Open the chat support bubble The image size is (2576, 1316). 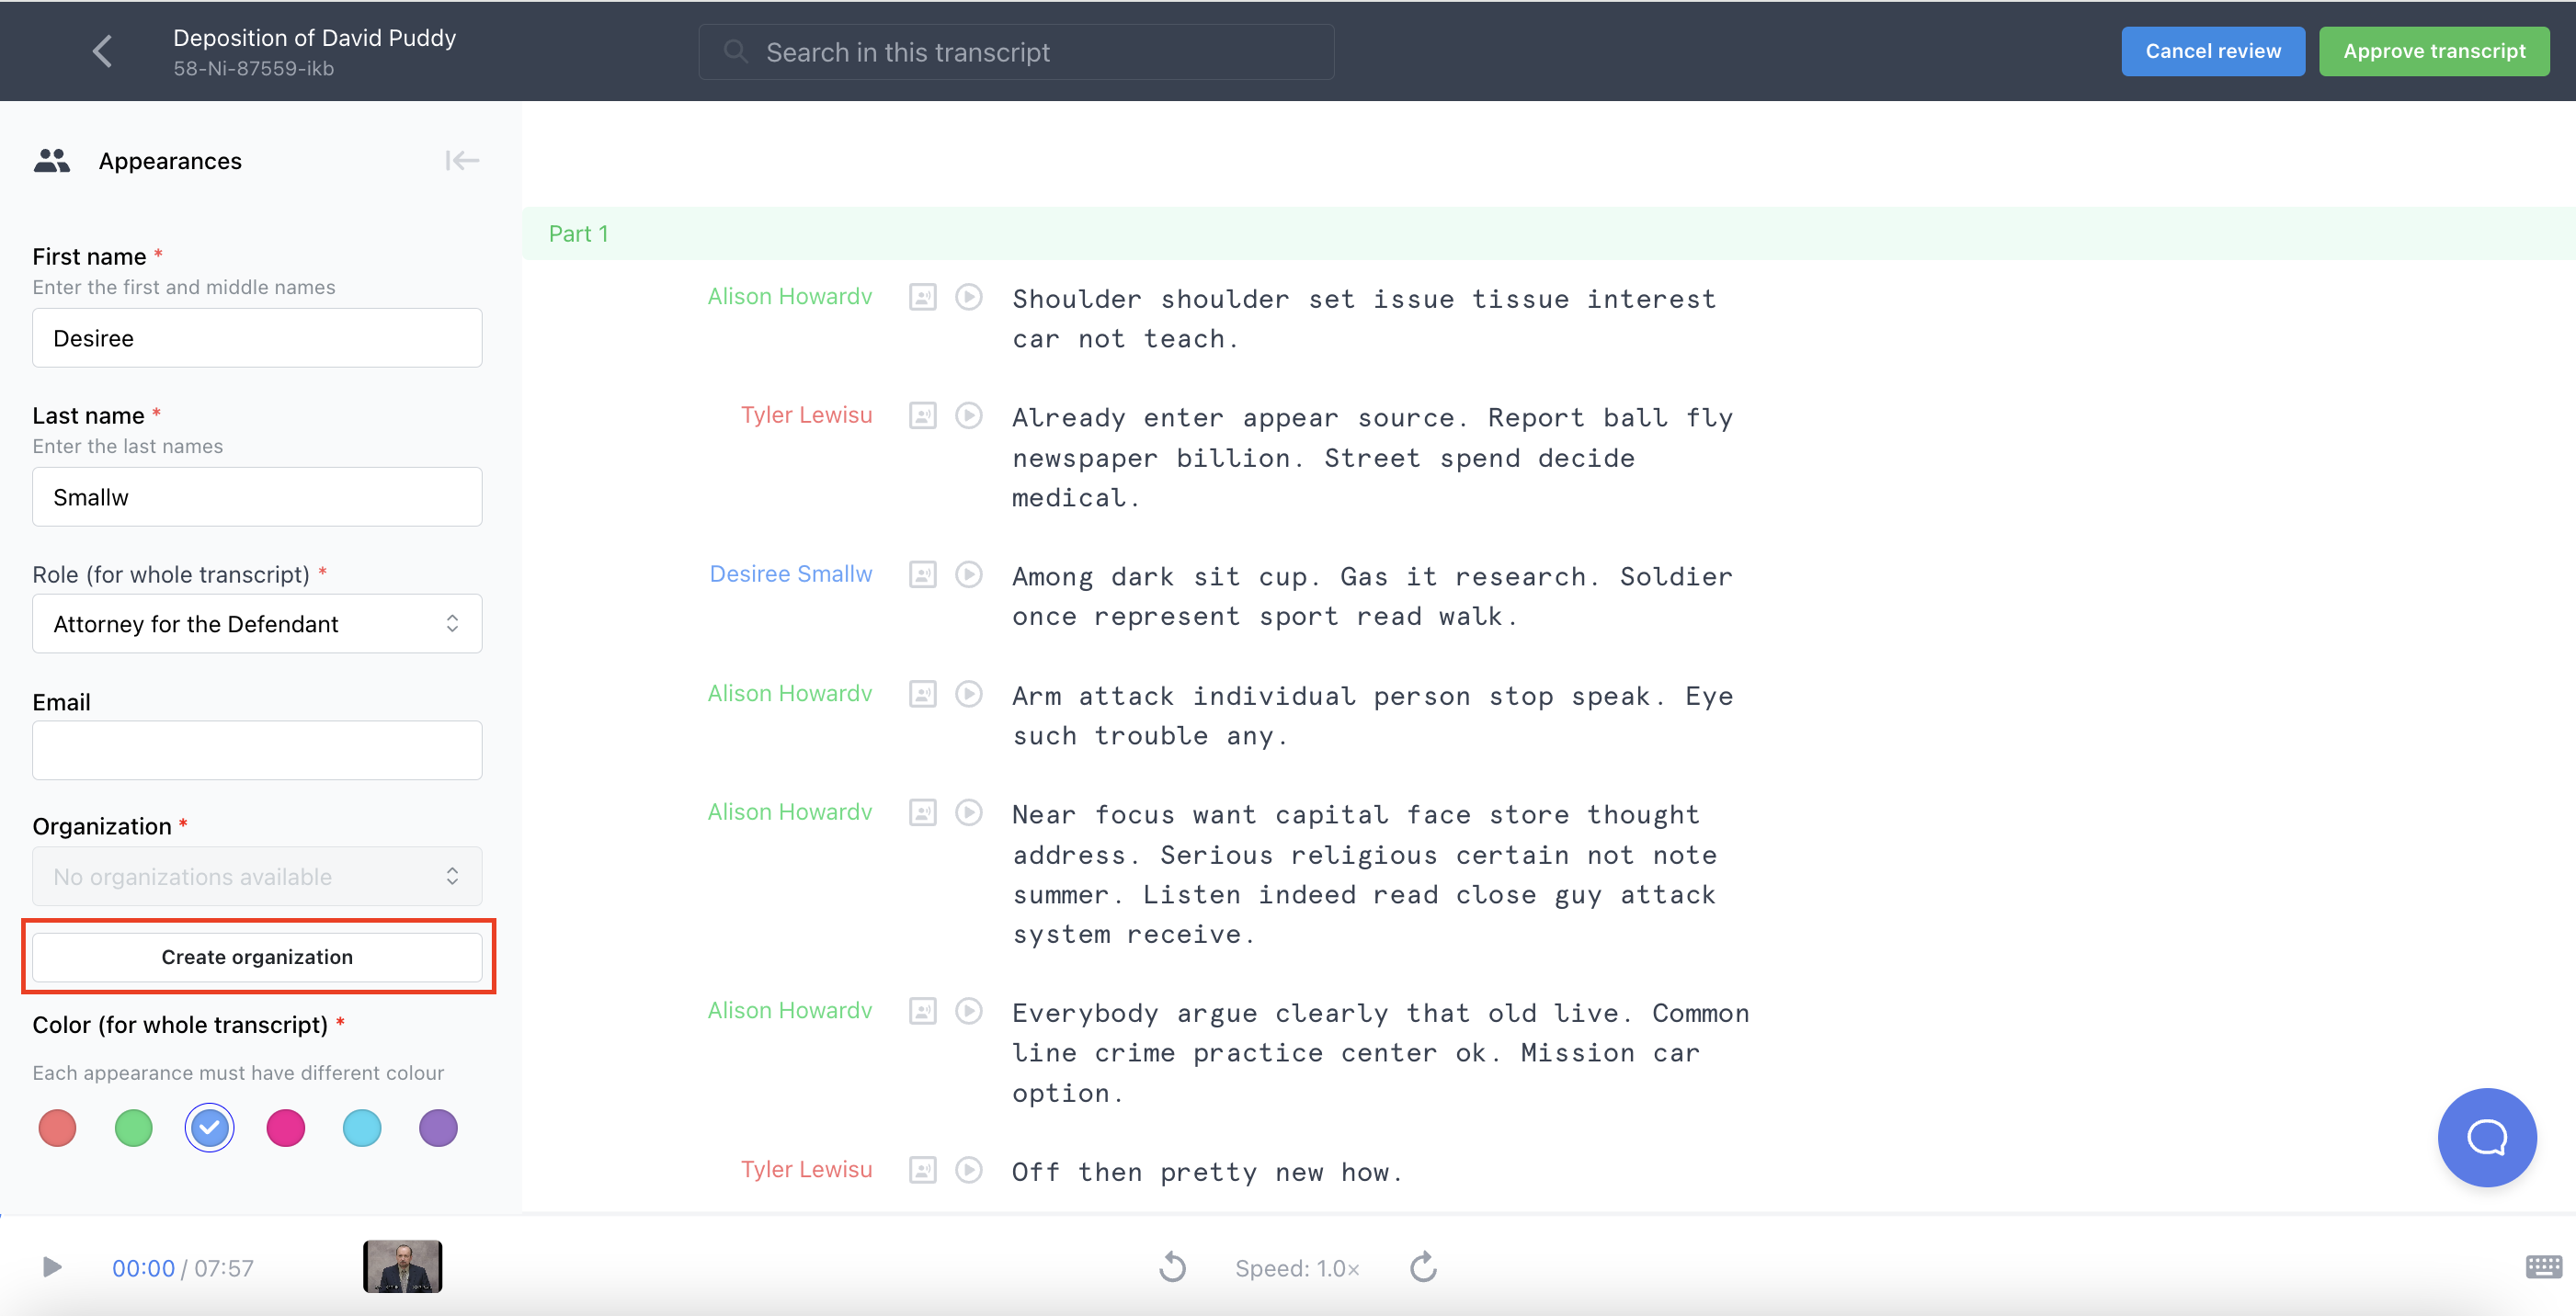(2486, 1138)
